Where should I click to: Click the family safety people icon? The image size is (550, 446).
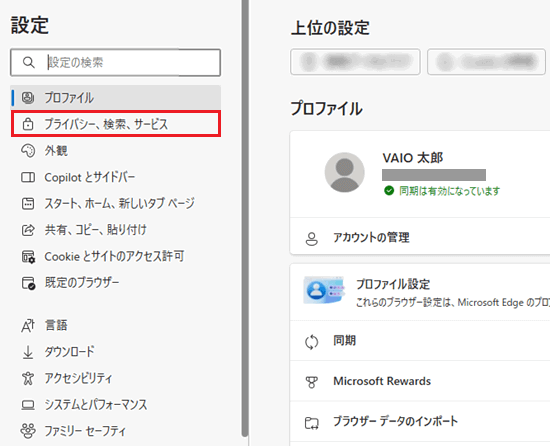(x=28, y=431)
